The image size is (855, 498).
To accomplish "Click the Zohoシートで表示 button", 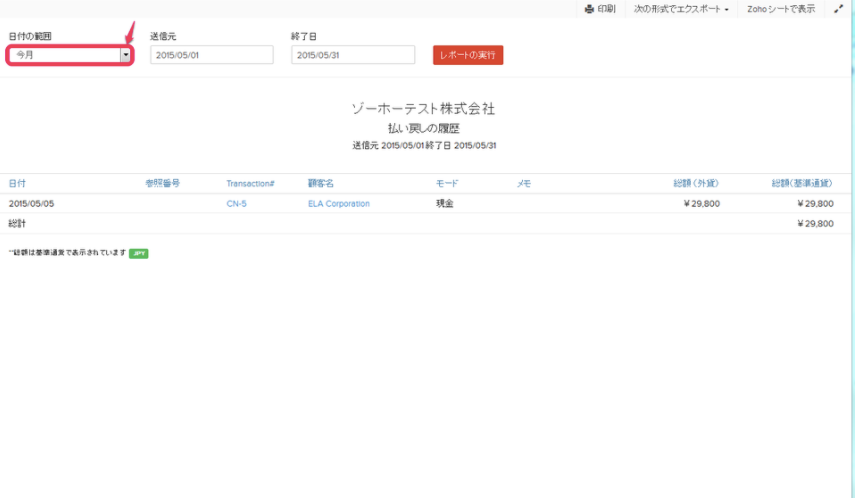I will pos(780,9).
